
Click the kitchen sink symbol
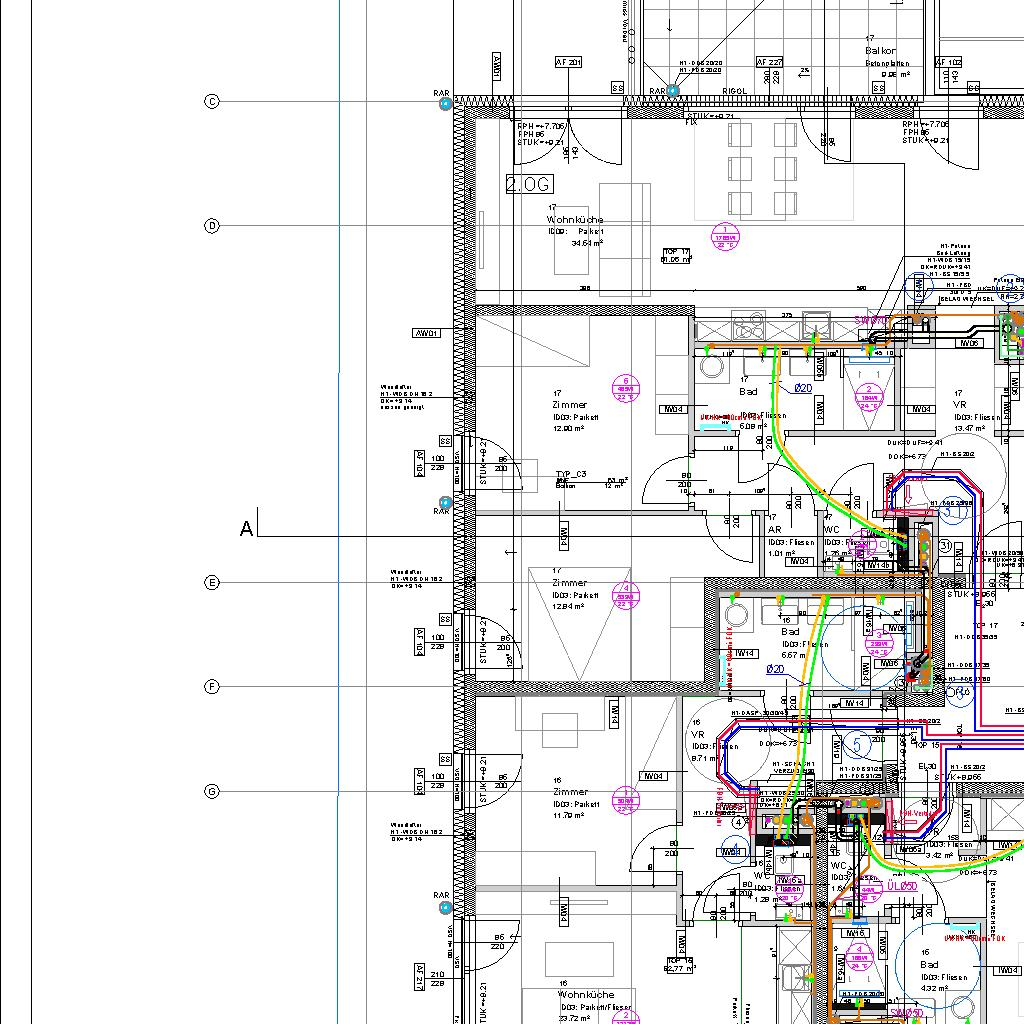click(817, 325)
